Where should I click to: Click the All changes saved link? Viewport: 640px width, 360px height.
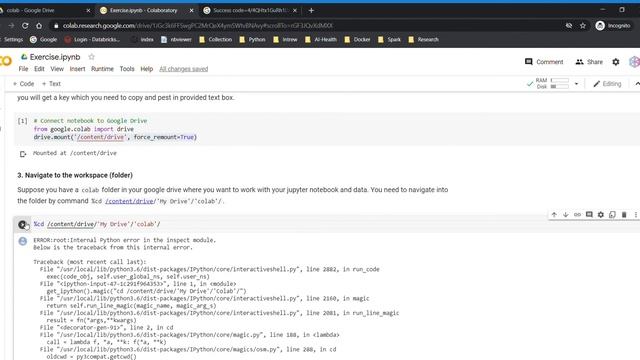pyautogui.click(x=183, y=69)
